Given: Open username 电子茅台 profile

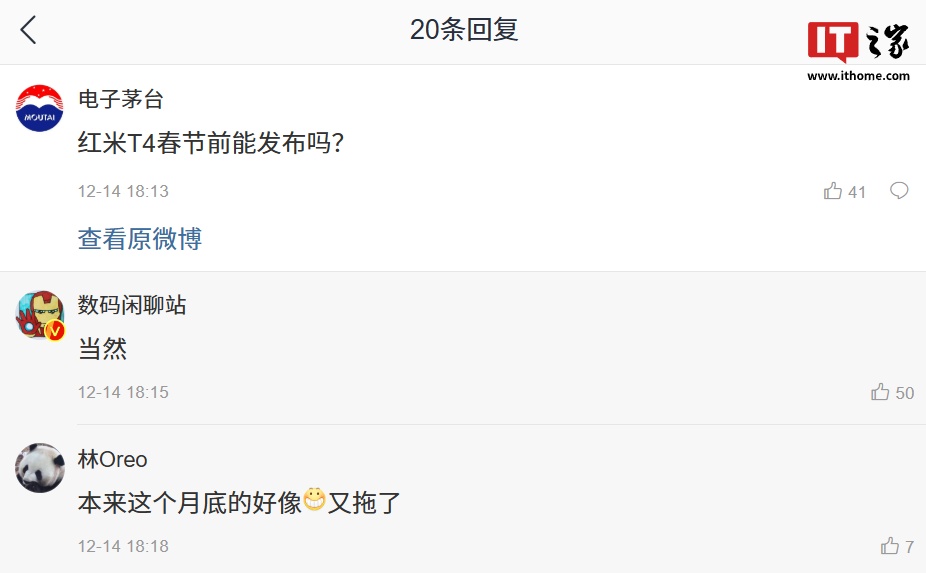Looking at the screenshot, I should (121, 99).
